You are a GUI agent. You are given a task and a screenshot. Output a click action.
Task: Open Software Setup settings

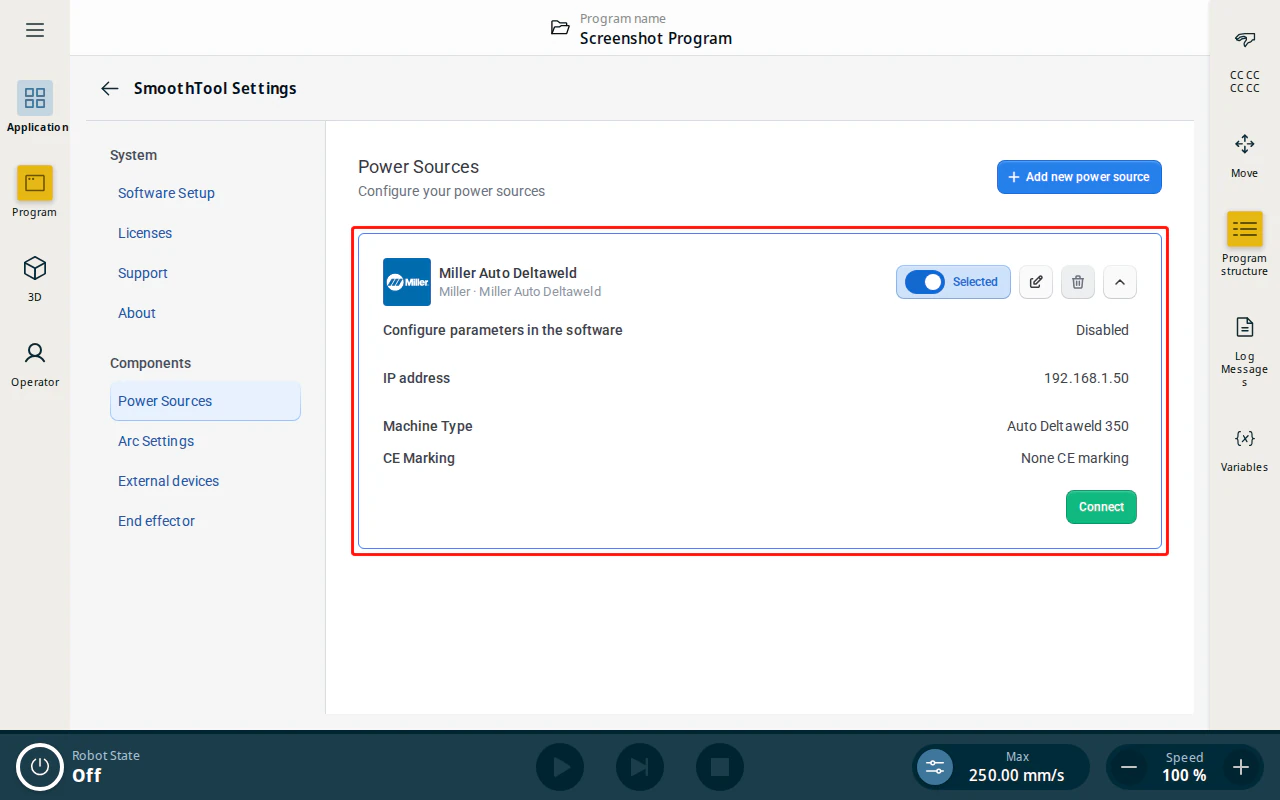[x=166, y=193]
